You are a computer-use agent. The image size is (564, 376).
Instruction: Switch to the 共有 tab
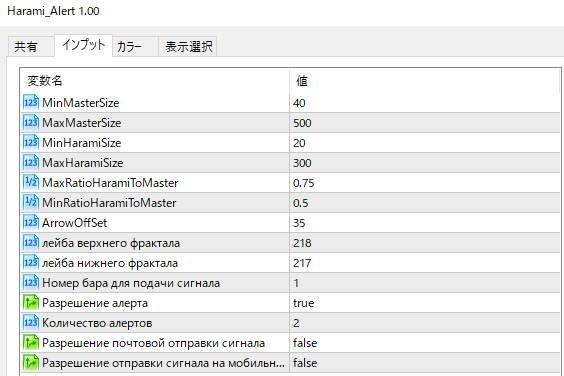(x=26, y=46)
